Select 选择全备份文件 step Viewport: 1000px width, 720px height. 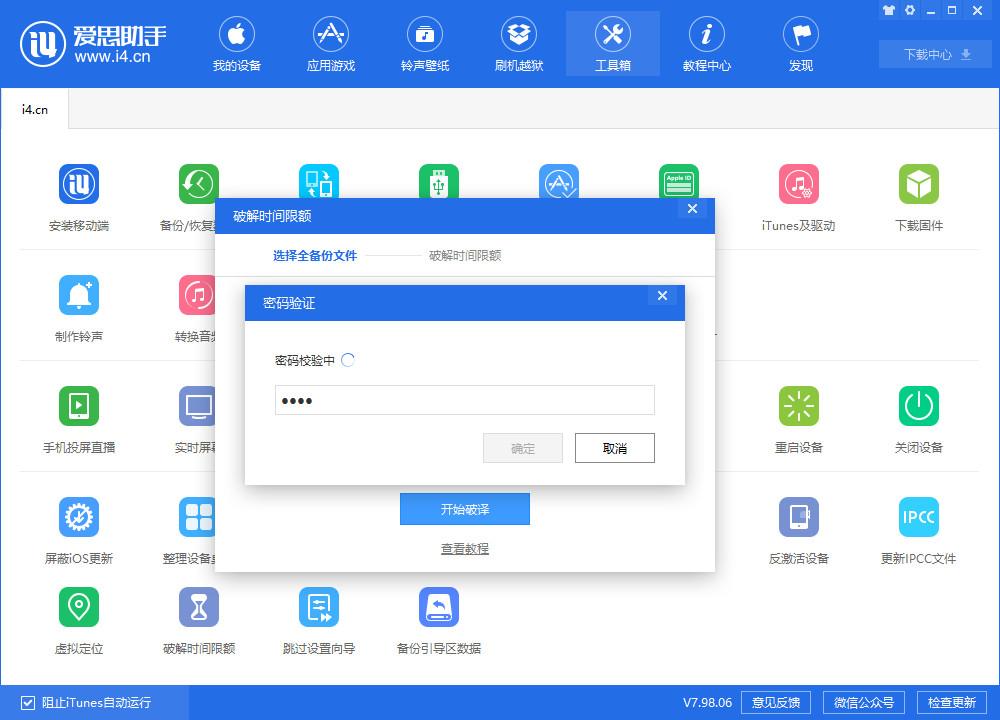(315, 256)
